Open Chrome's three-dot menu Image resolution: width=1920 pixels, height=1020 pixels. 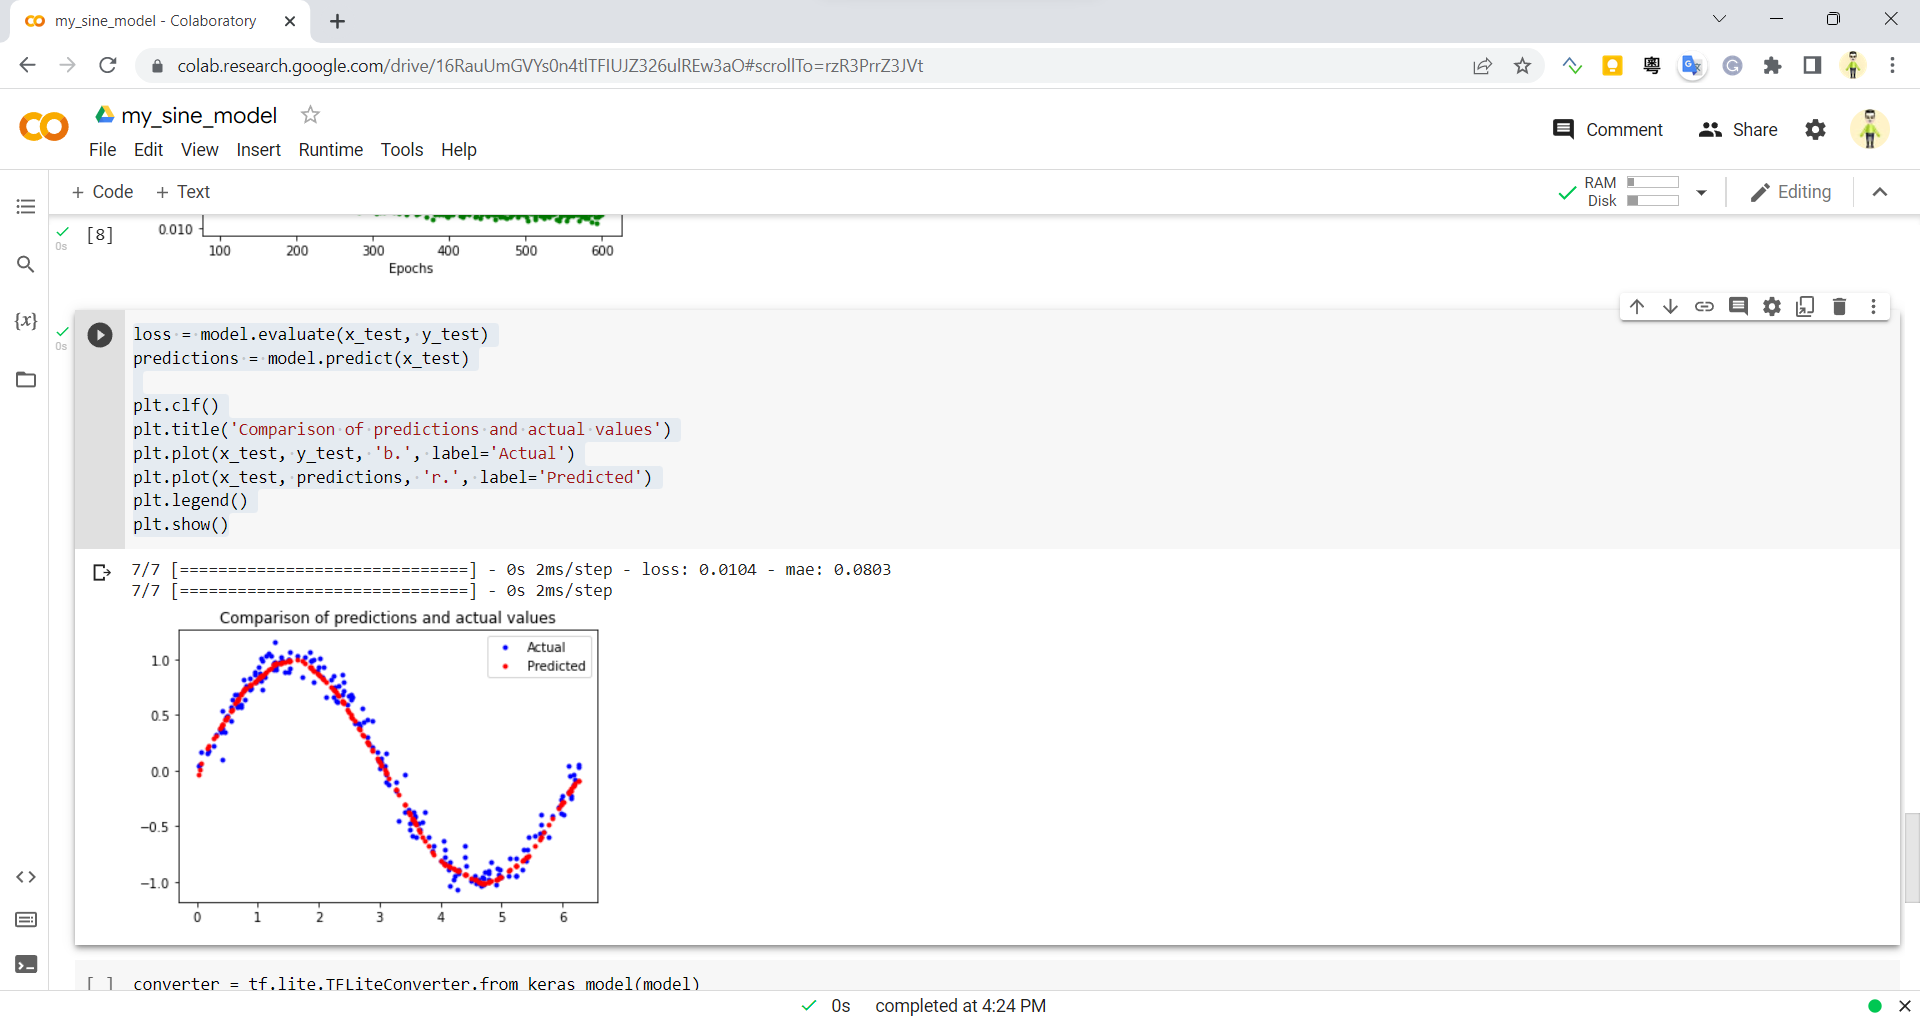[x=1892, y=66]
